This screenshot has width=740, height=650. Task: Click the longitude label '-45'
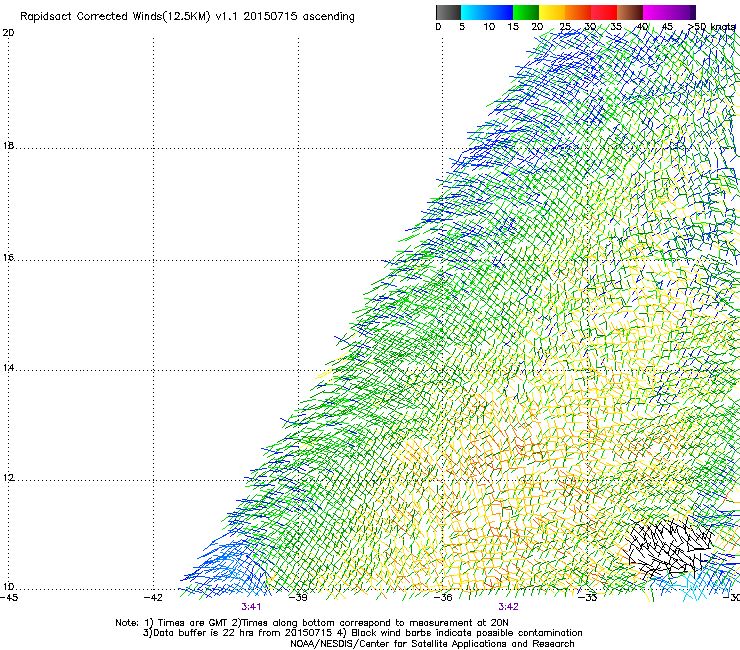click(9, 598)
